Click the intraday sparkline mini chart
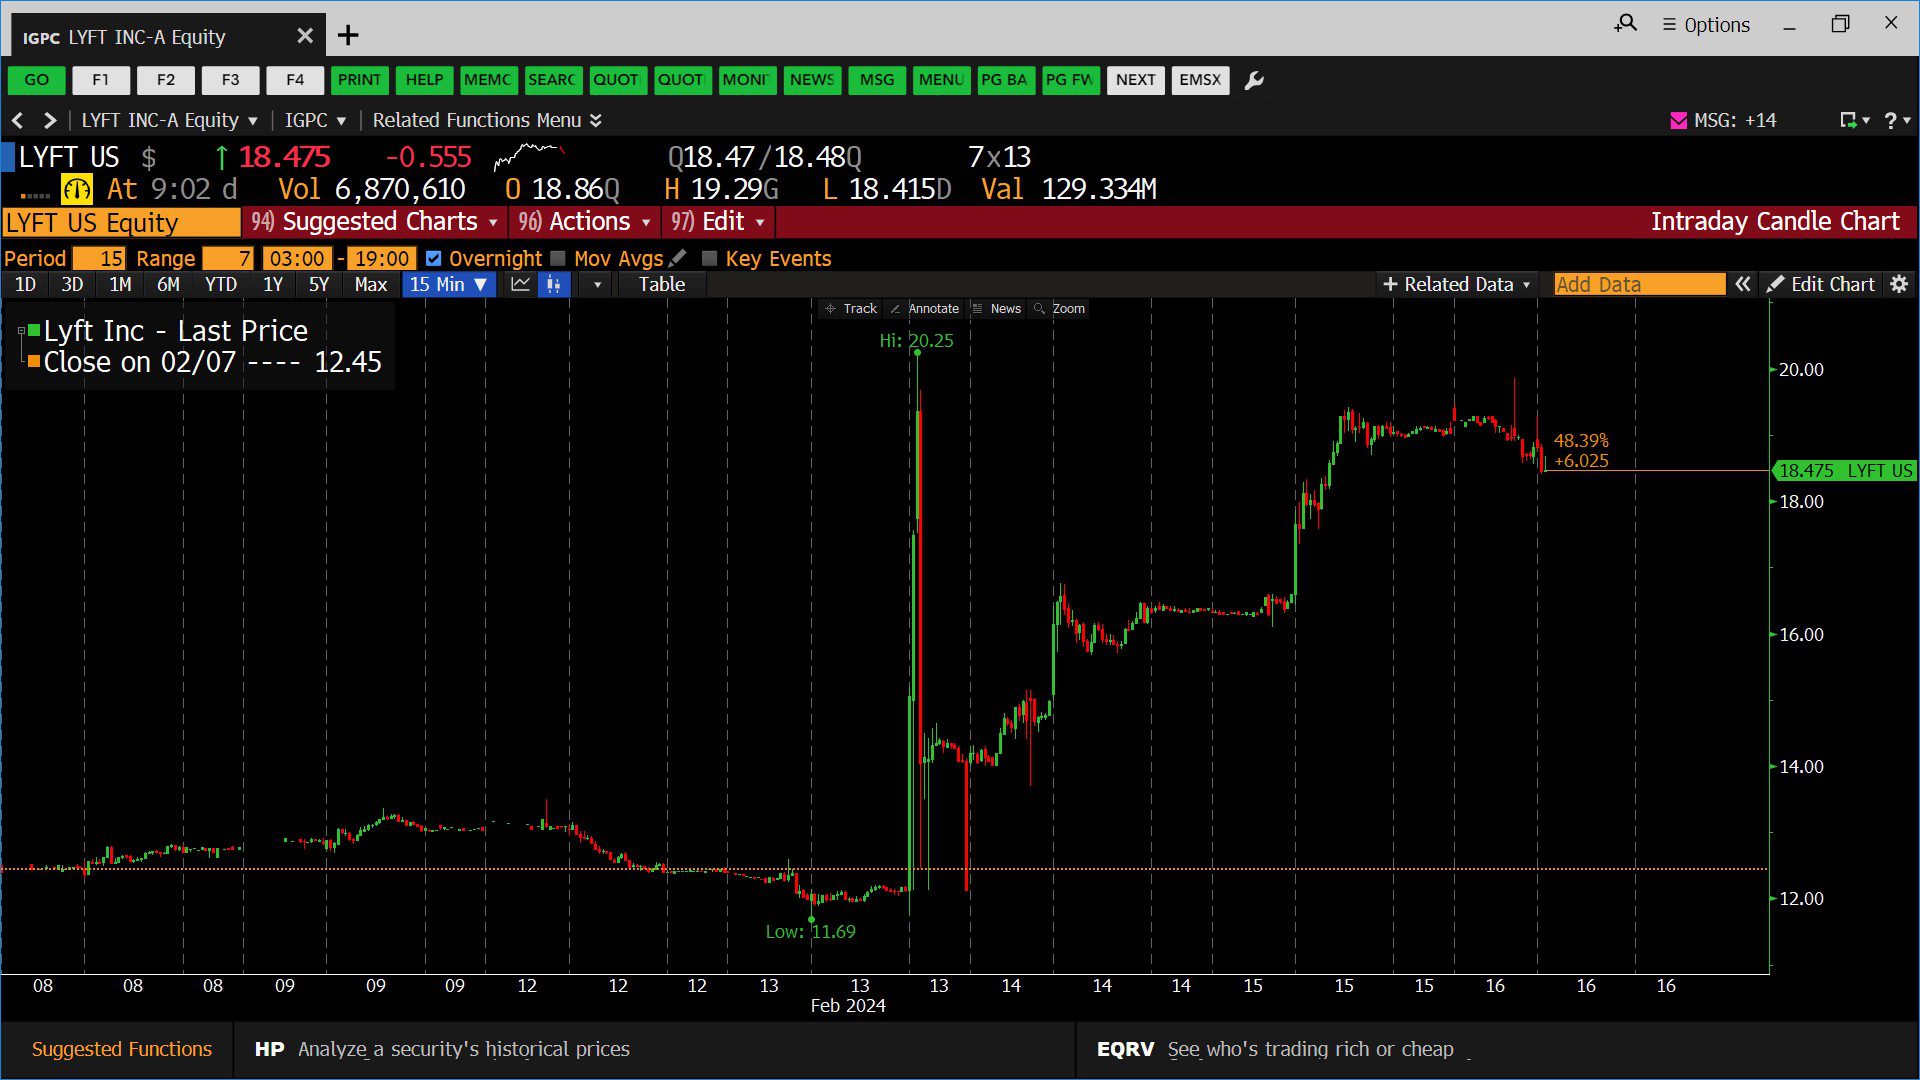1920x1080 pixels. 529,157
